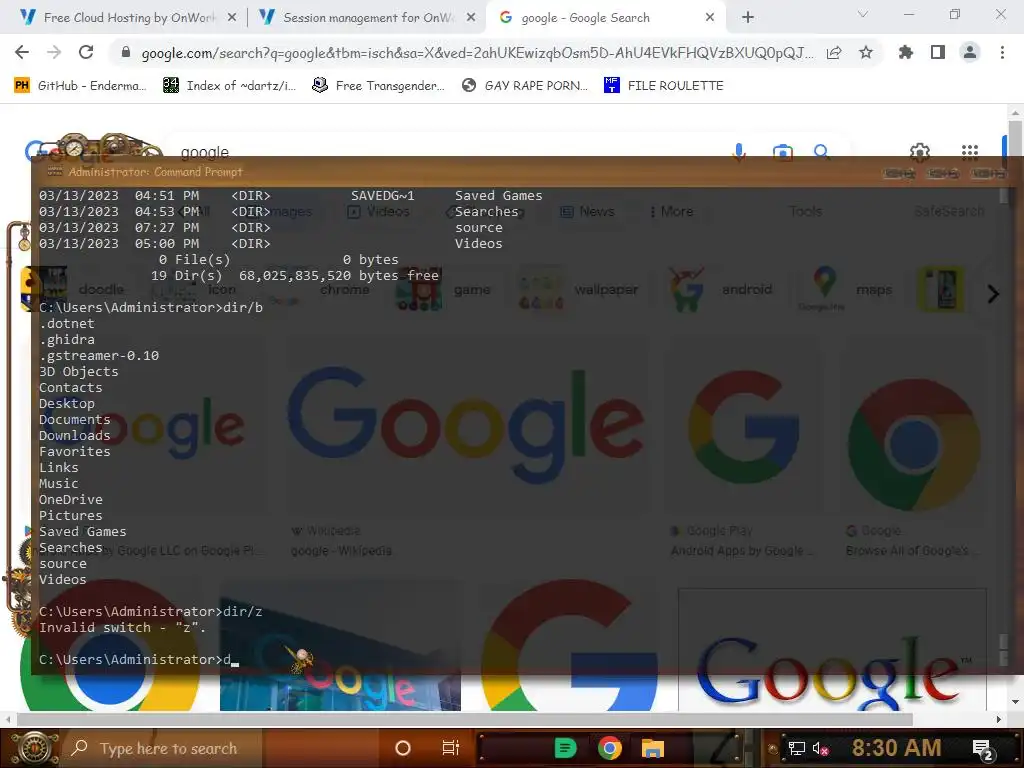Filter images by the android chip
The height and width of the screenshot is (768, 1024).
pyautogui.click(x=721, y=289)
